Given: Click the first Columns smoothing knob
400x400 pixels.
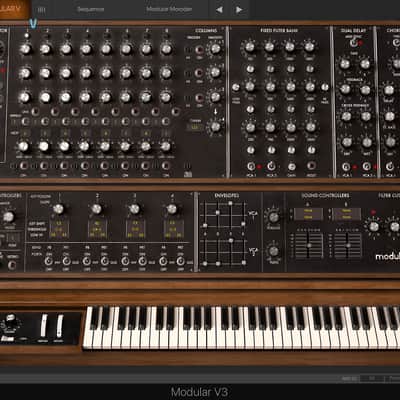Looking at the screenshot, I should pos(215,49).
